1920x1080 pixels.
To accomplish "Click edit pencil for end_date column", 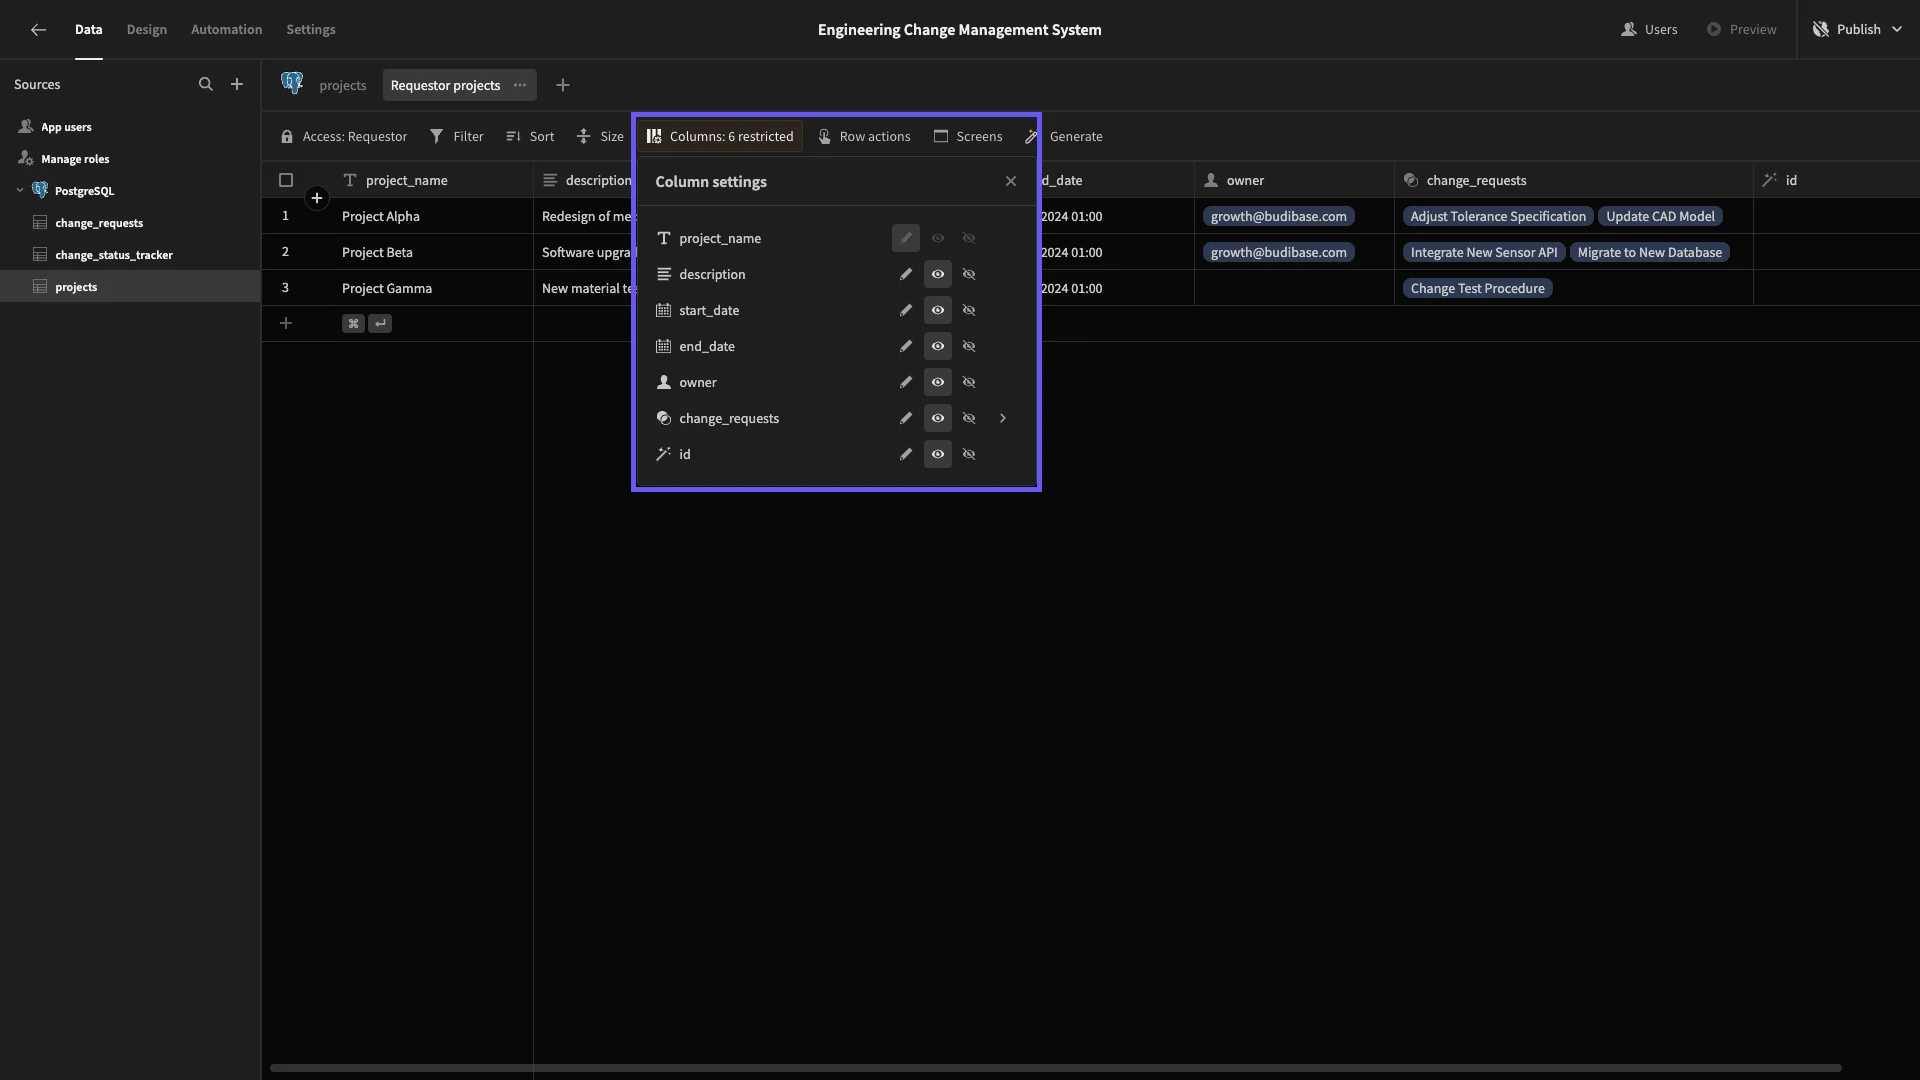I will [906, 346].
